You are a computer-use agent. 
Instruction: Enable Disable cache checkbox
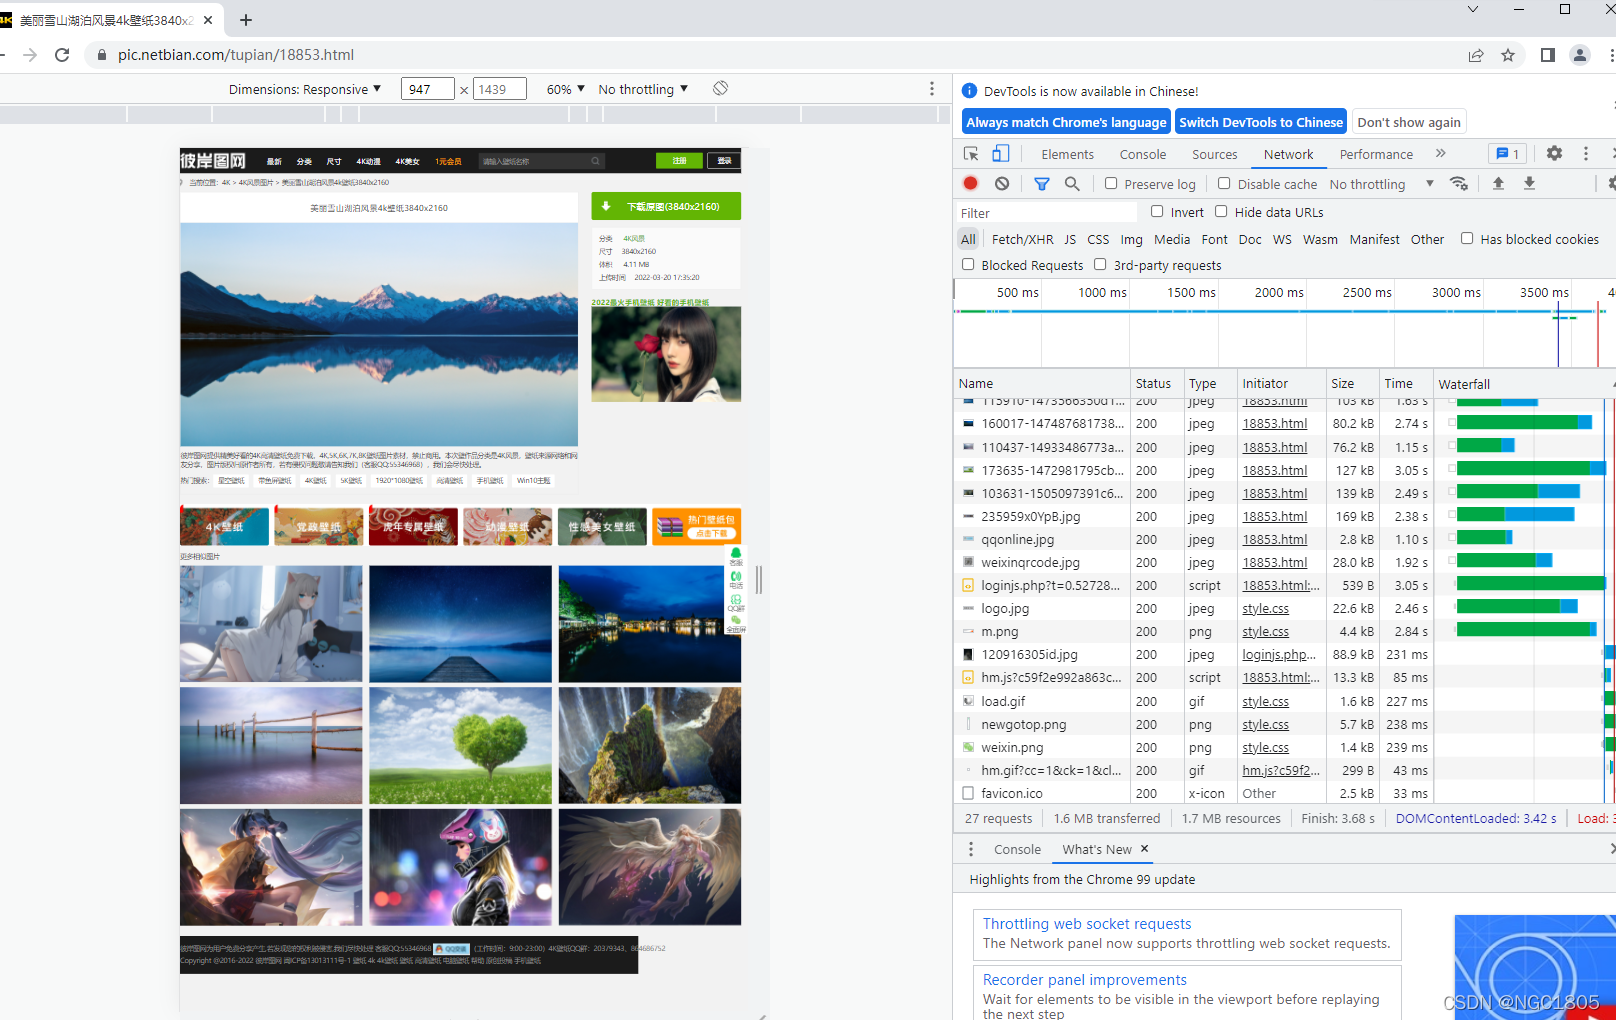tap(1224, 184)
